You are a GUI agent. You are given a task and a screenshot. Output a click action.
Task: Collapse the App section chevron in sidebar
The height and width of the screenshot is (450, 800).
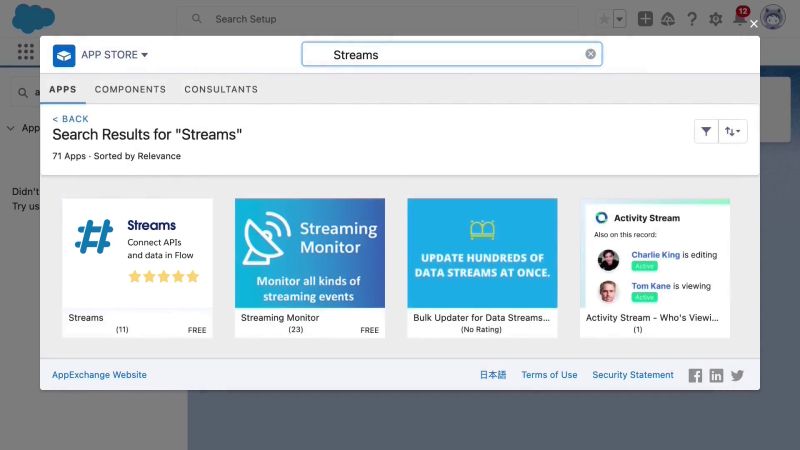tap(10, 128)
